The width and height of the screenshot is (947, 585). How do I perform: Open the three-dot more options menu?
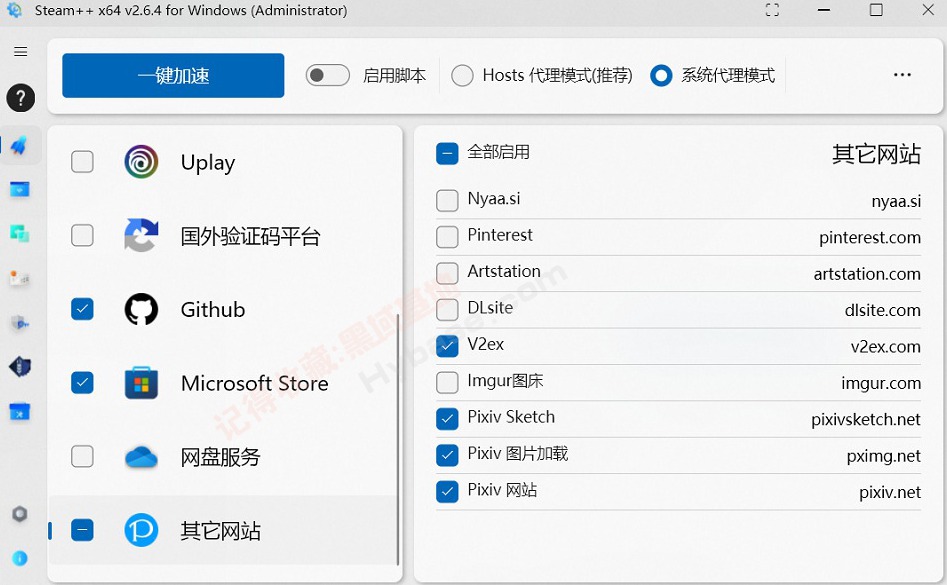902,75
